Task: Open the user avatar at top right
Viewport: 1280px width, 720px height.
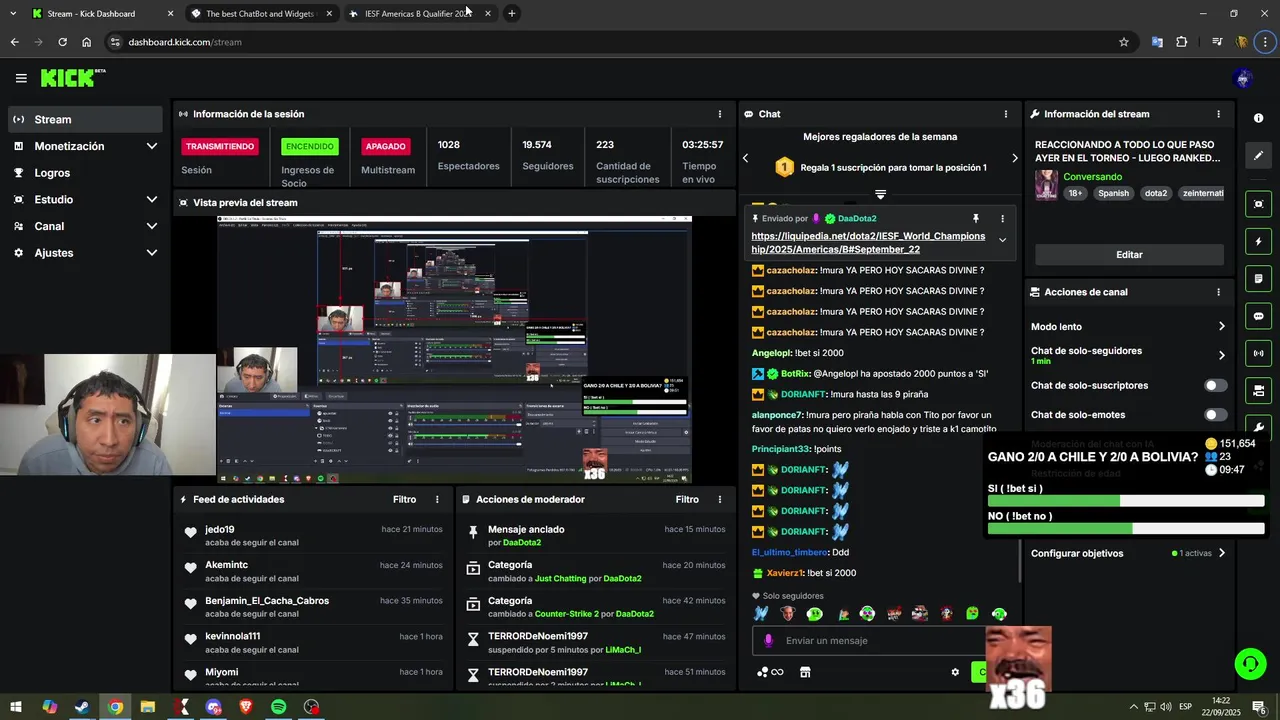Action: pos(1244,78)
